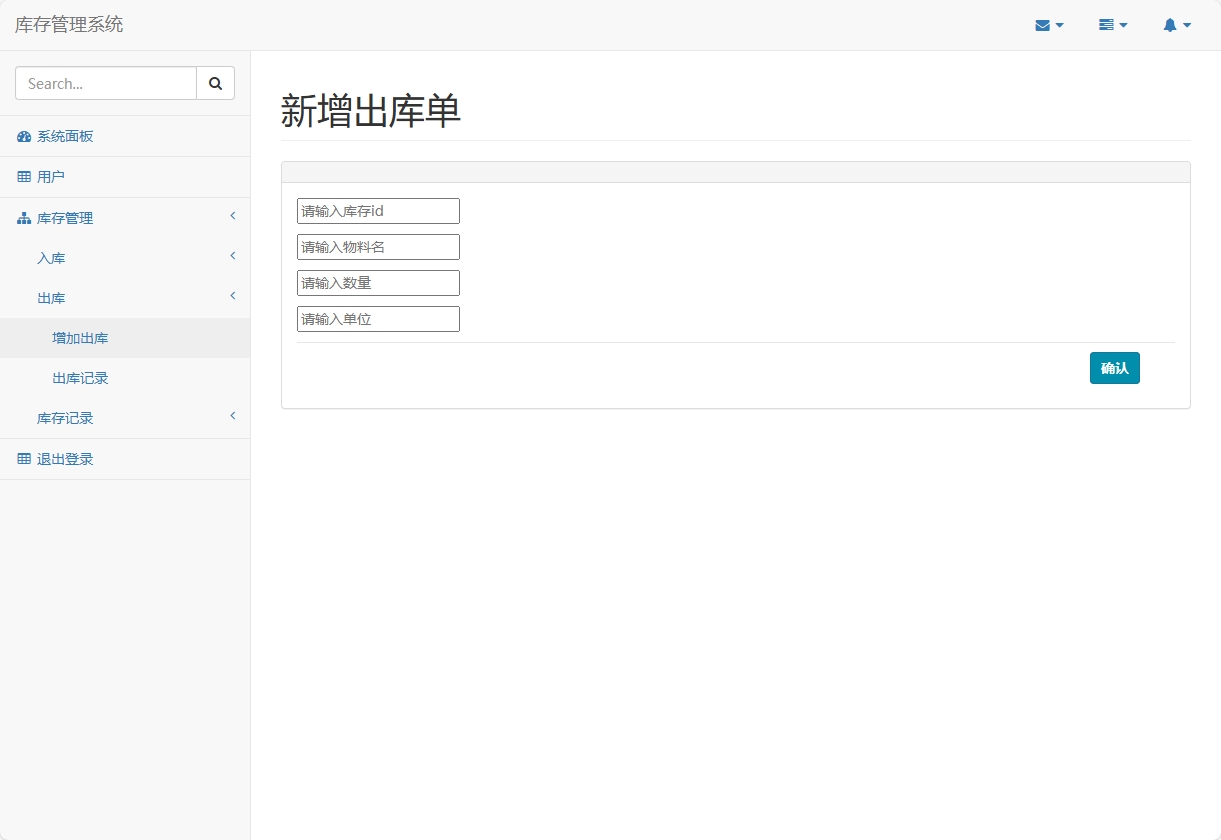This screenshot has width=1221, height=840.
Task: Open the messages dropdown arrow
Action: pyautogui.click(x=1059, y=25)
